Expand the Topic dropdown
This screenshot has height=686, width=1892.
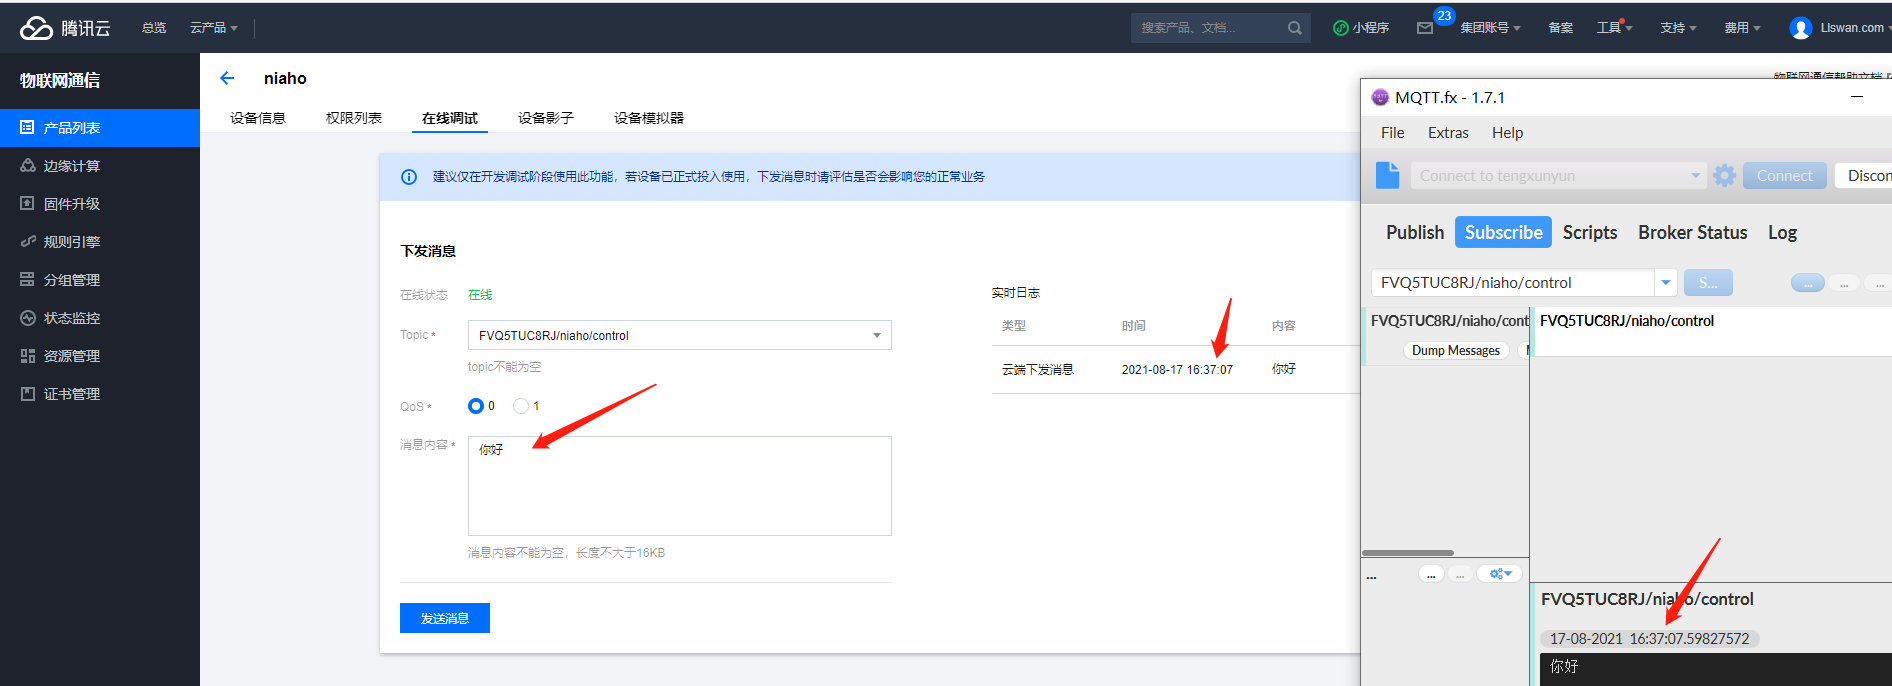[x=877, y=335]
